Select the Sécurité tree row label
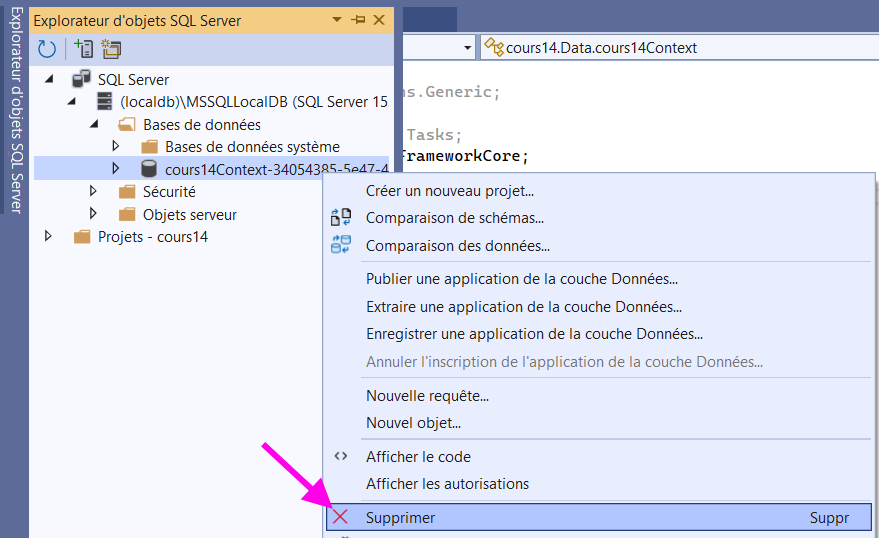Screen dimensions: 879x538 click(169, 192)
